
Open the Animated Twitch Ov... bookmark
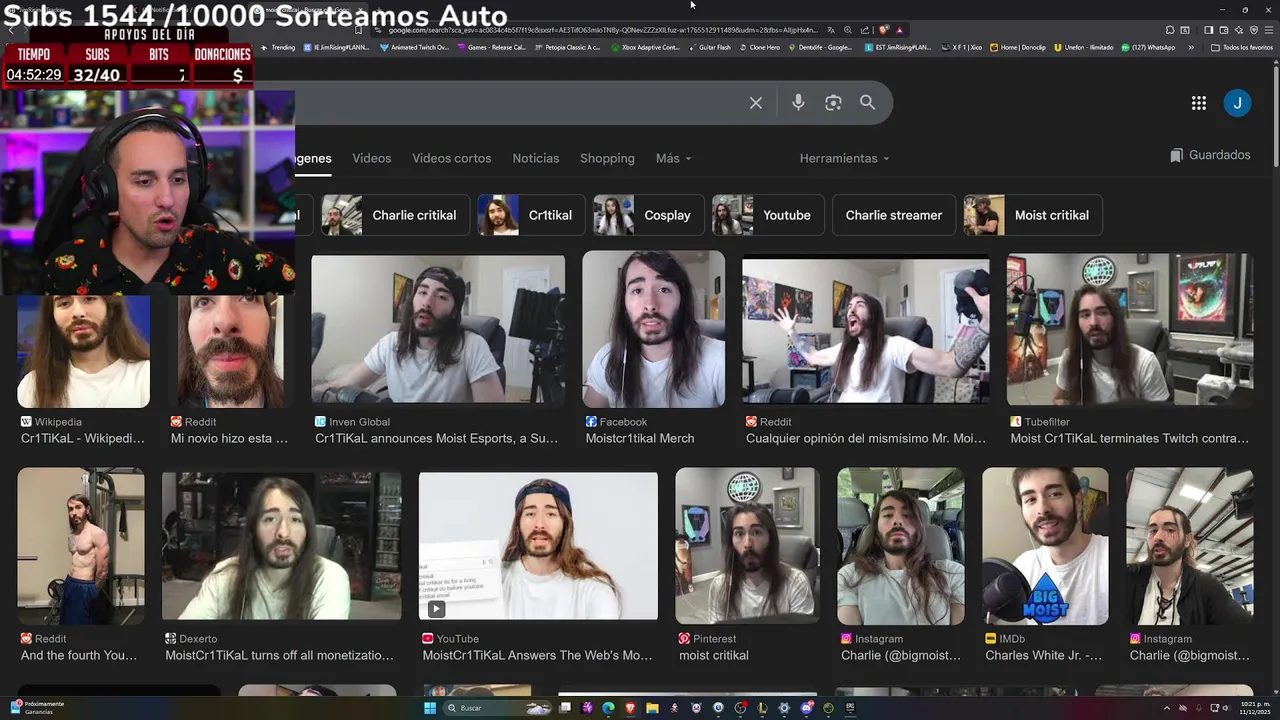(x=414, y=47)
